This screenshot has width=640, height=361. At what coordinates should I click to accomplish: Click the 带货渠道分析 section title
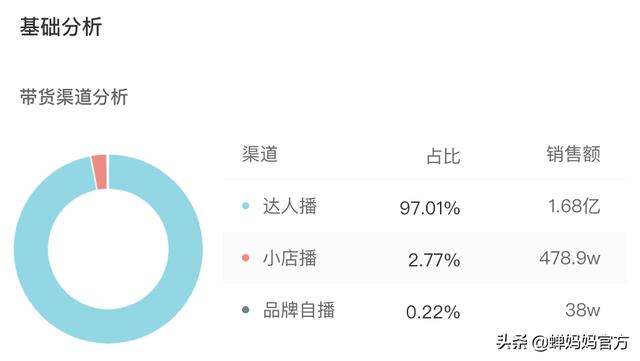pos(74,97)
